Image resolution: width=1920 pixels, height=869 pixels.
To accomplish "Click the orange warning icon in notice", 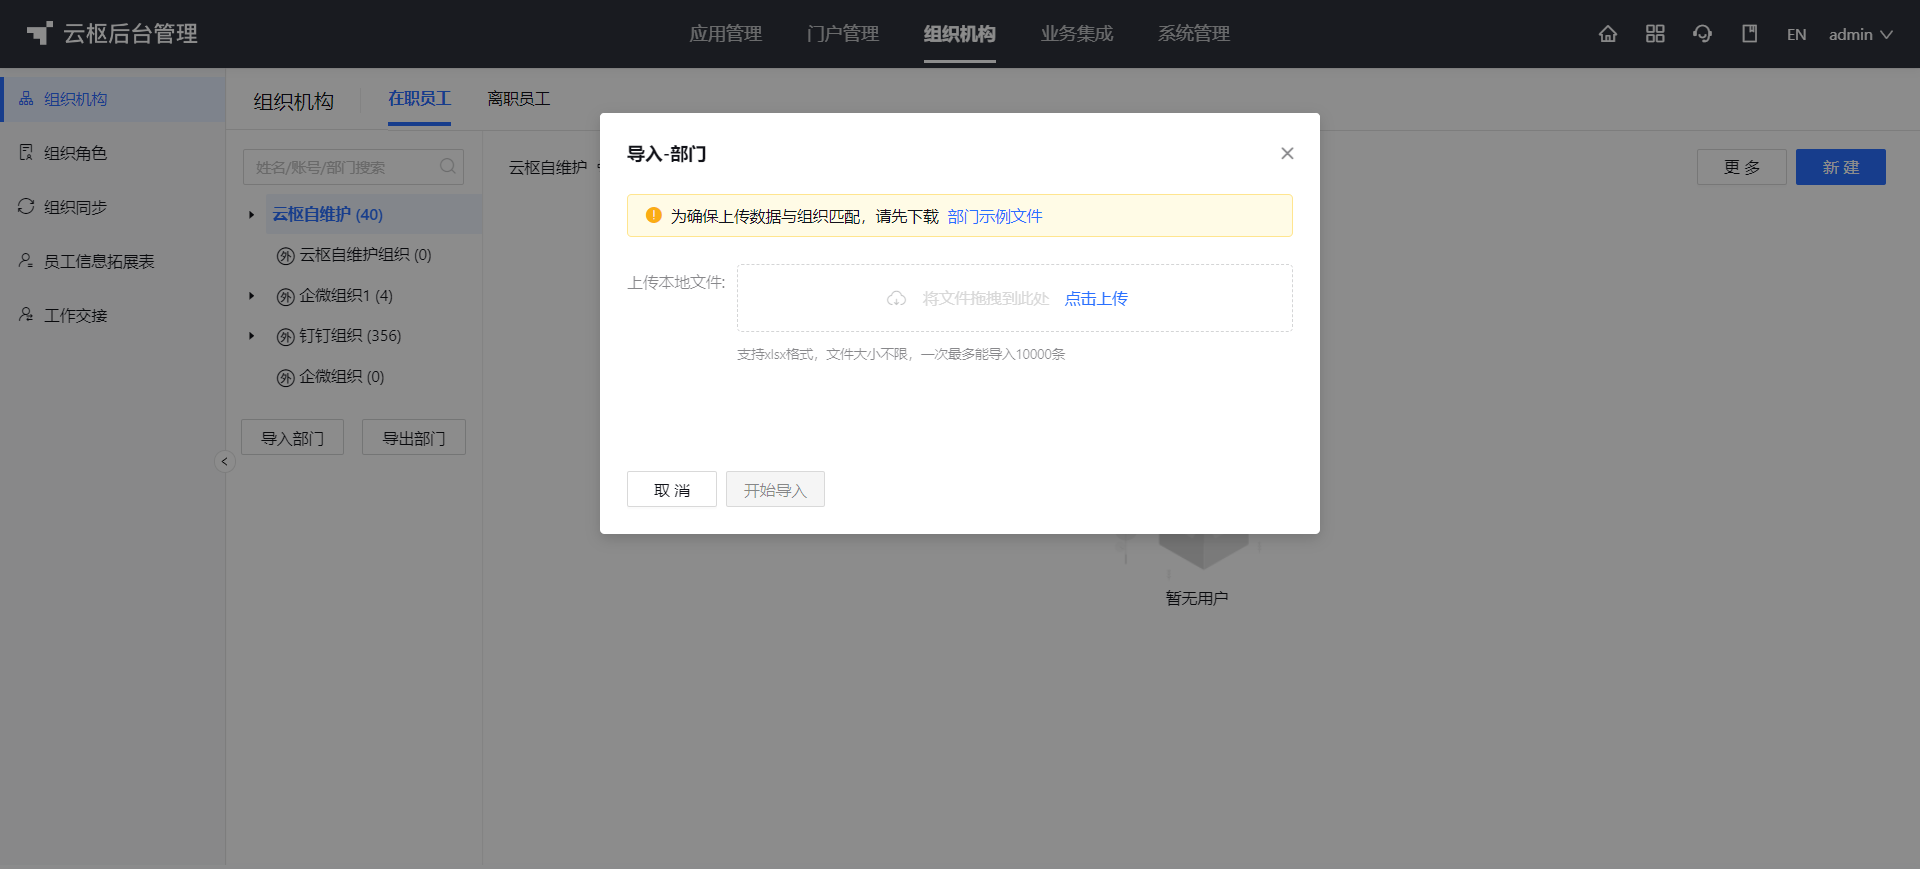I will [x=653, y=215].
